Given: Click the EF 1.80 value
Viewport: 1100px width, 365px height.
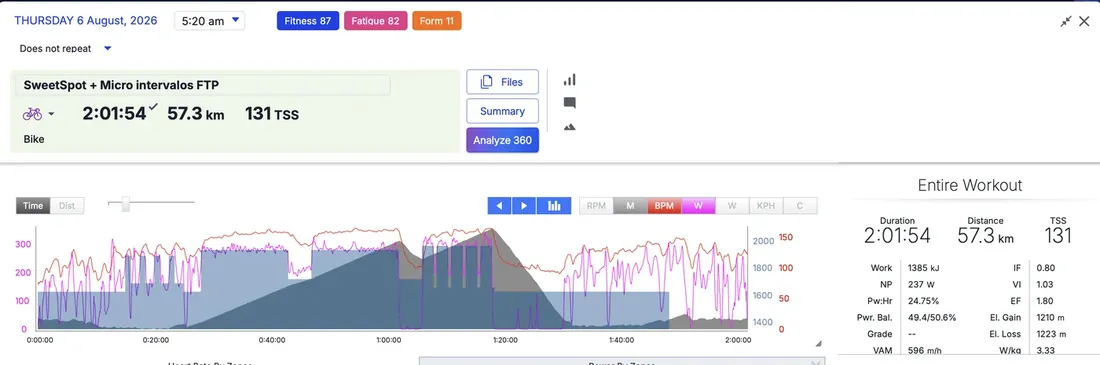Looking at the screenshot, I should pos(1046,300).
